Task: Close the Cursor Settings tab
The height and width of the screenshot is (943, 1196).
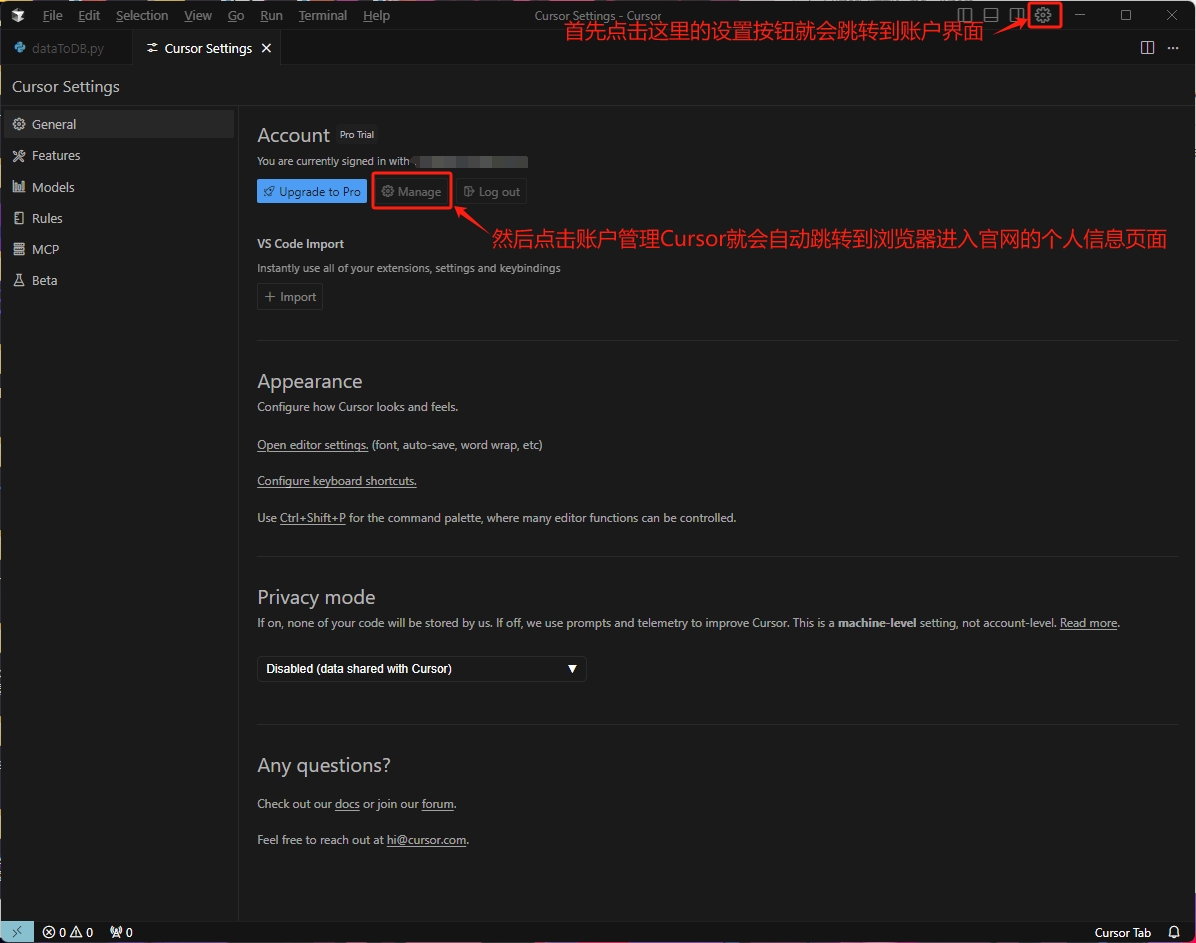Action: pyautogui.click(x=266, y=48)
